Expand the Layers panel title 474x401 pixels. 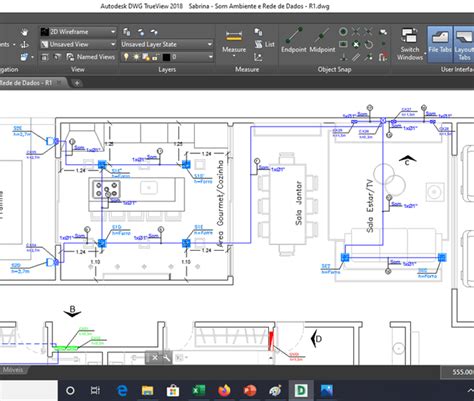(167, 69)
